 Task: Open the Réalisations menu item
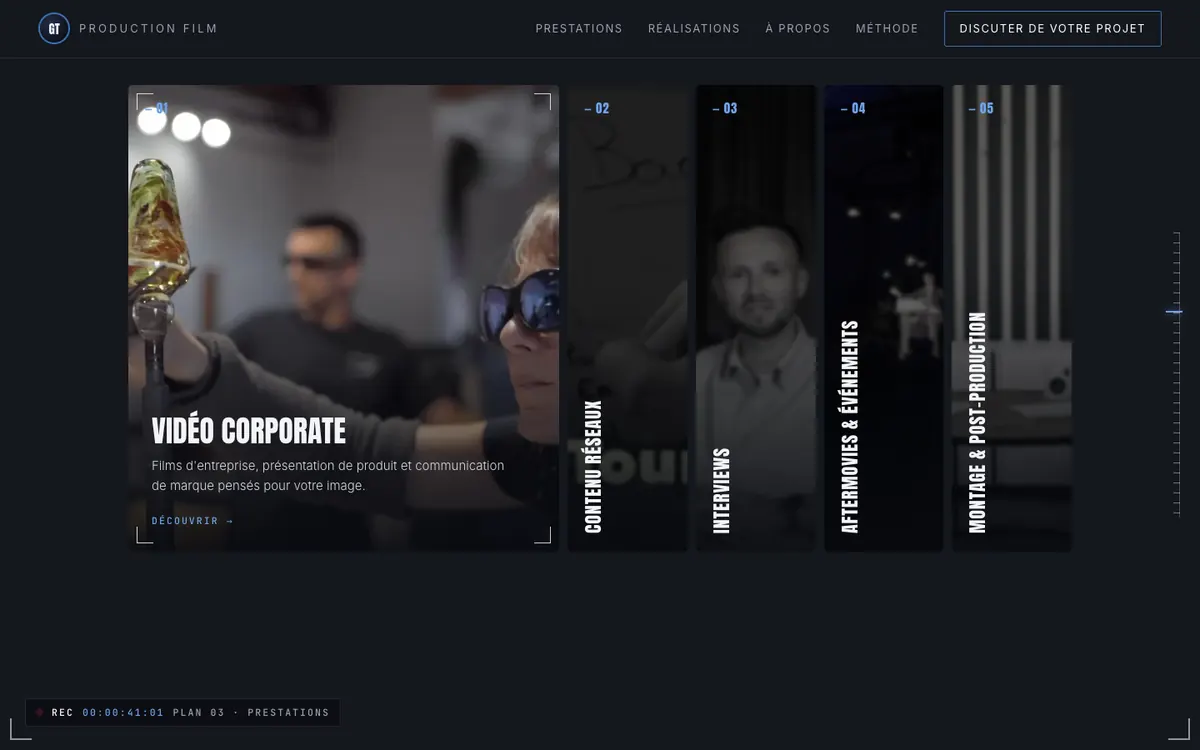(694, 29)
